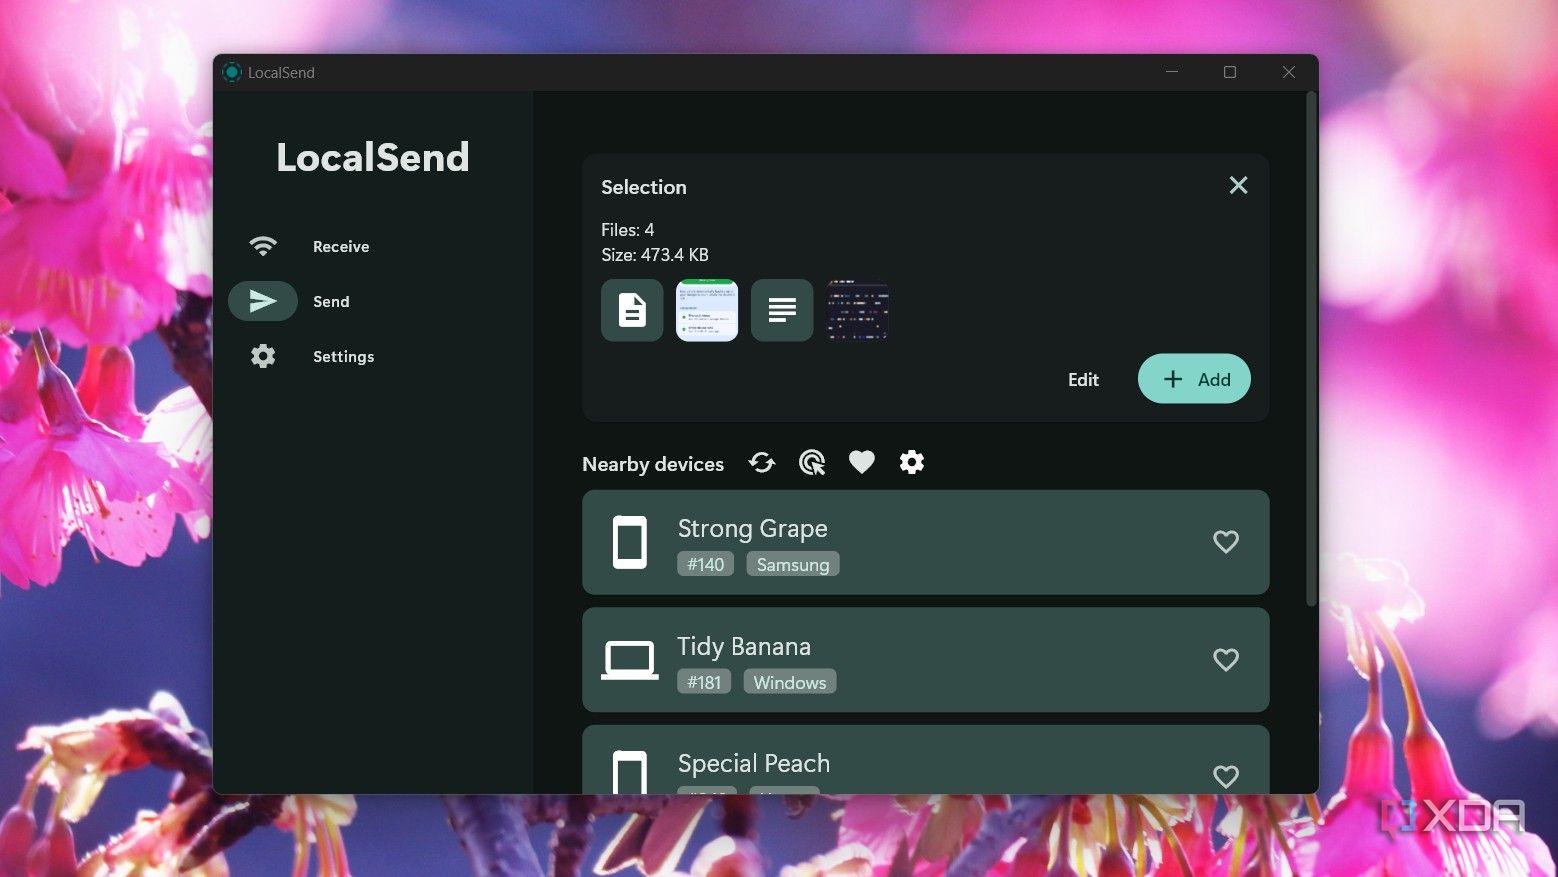The width and height of the screenshot is (1558, 877).
Task: Click the Strong Grape phone icon
Action: (x=630, y=542)
